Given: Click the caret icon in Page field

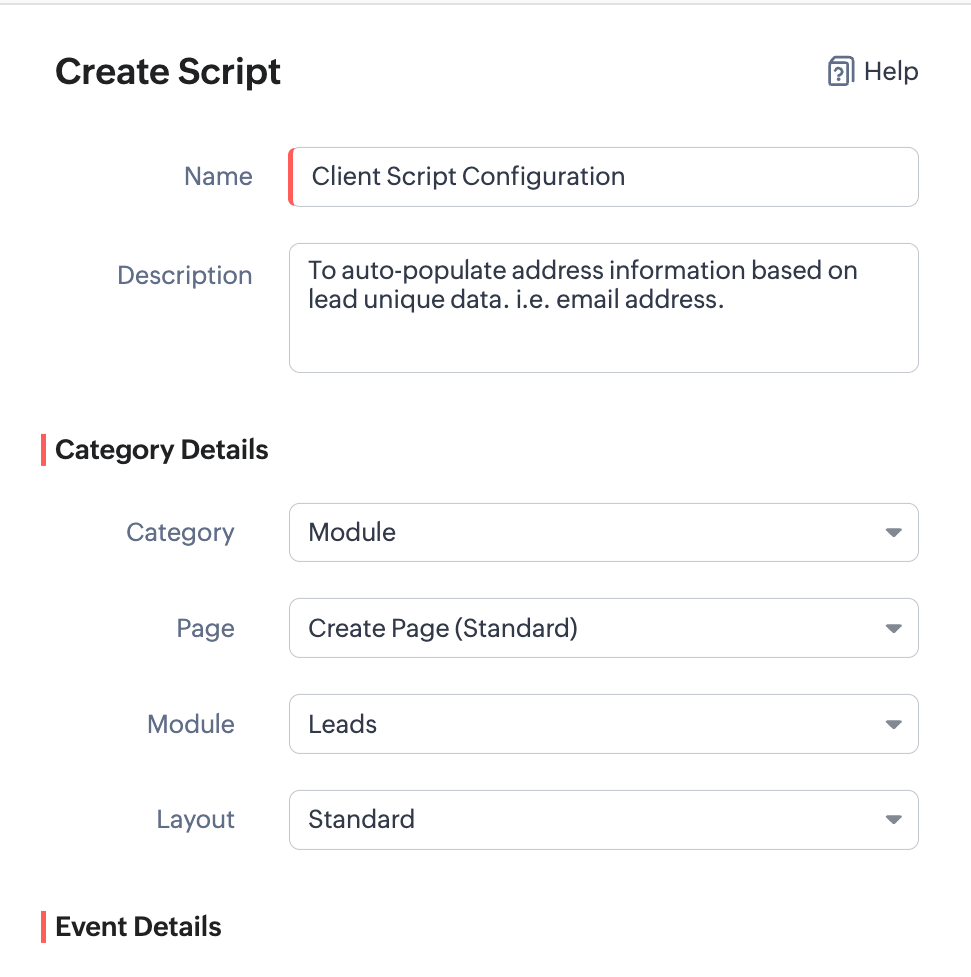Looking at the screenshot, I should point(893,629).
